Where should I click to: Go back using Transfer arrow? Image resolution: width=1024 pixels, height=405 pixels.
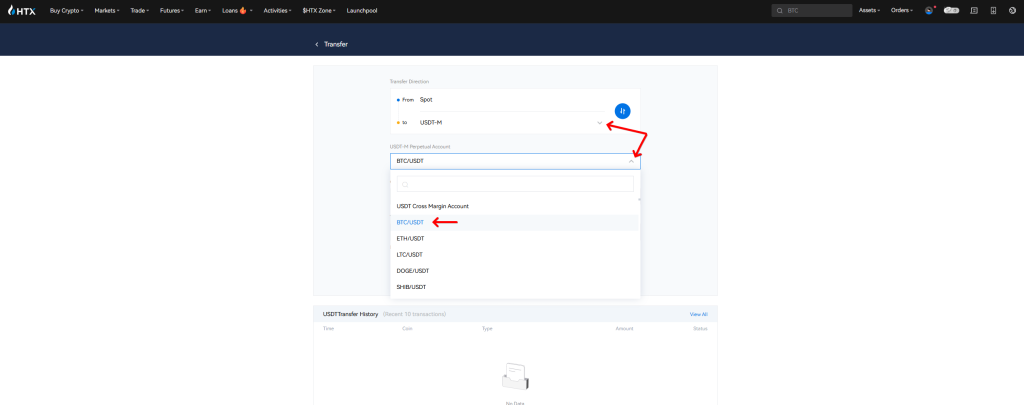(x=317, y=44)
